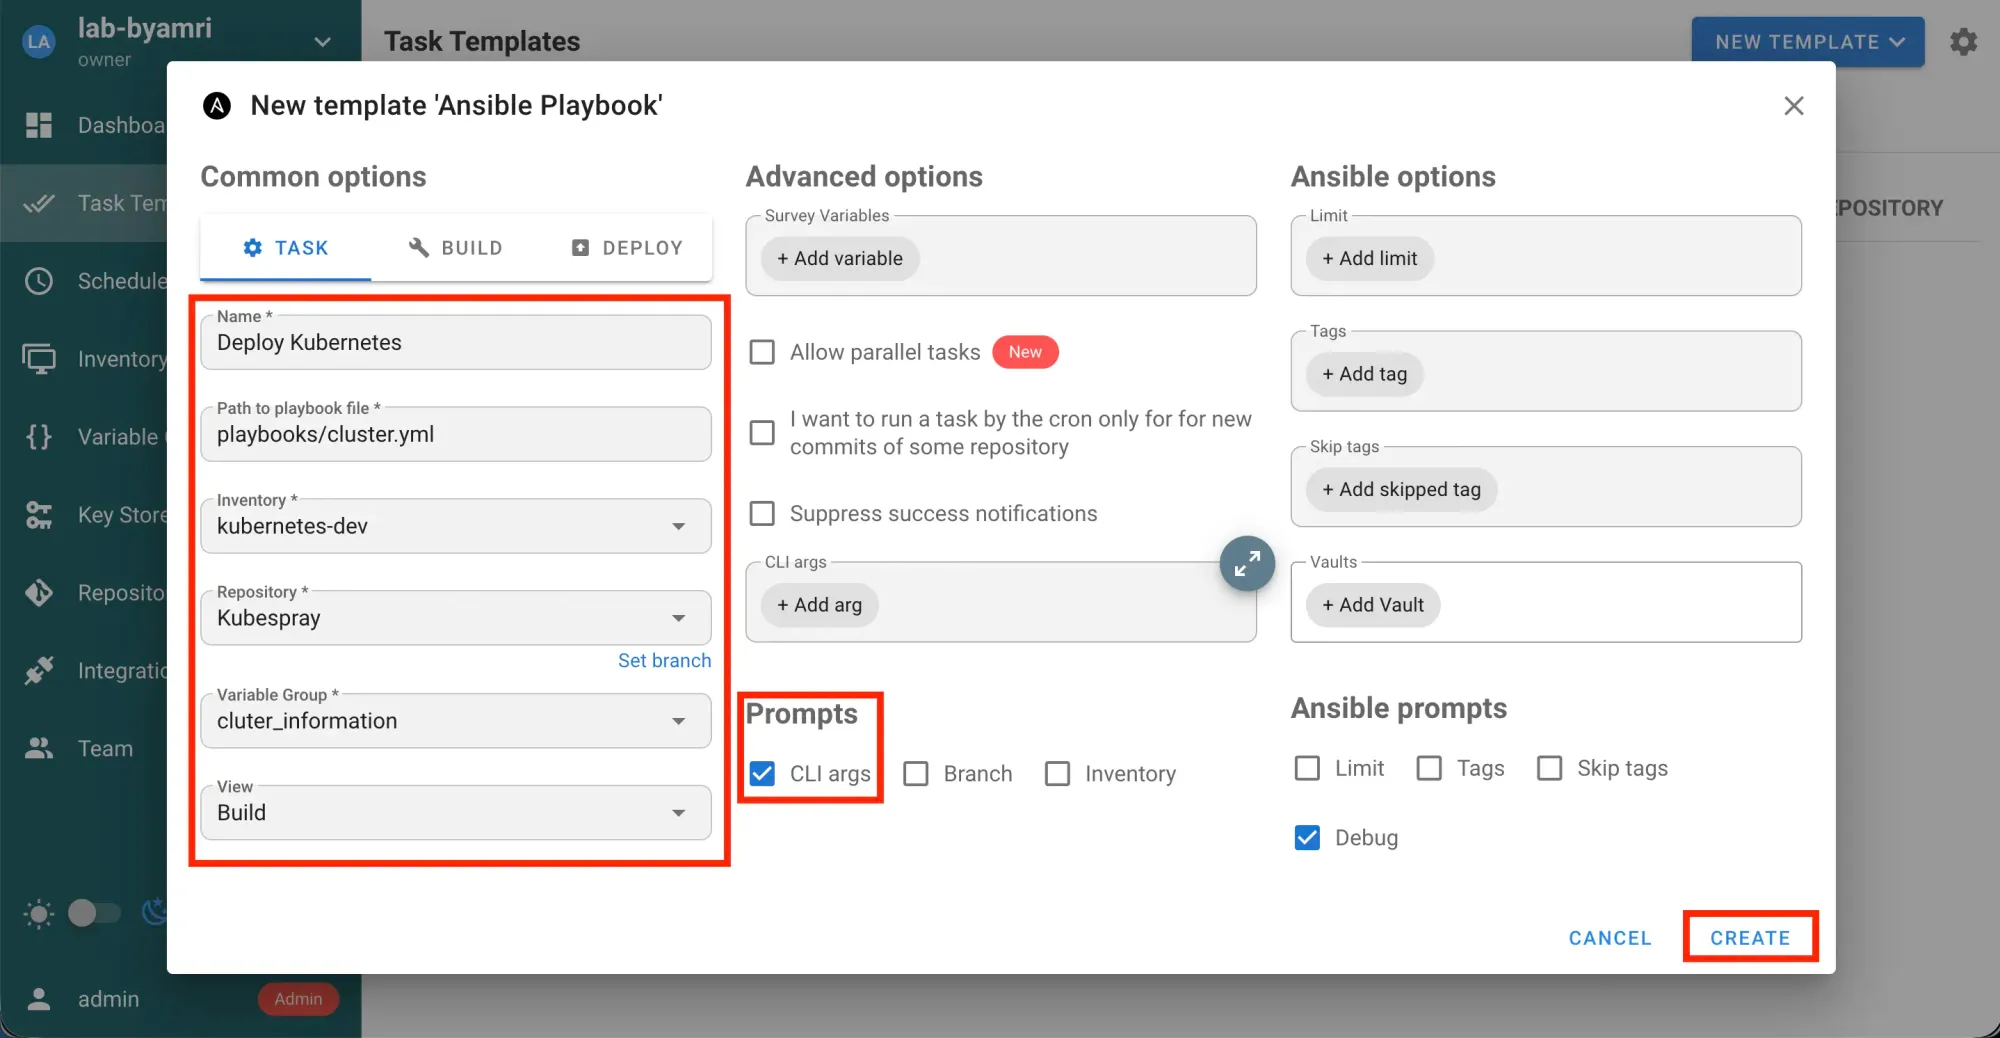Viewport: 2000px width, 1038px height.
Task: Click the Dashboard grid icon
Action: coord(39,125)
